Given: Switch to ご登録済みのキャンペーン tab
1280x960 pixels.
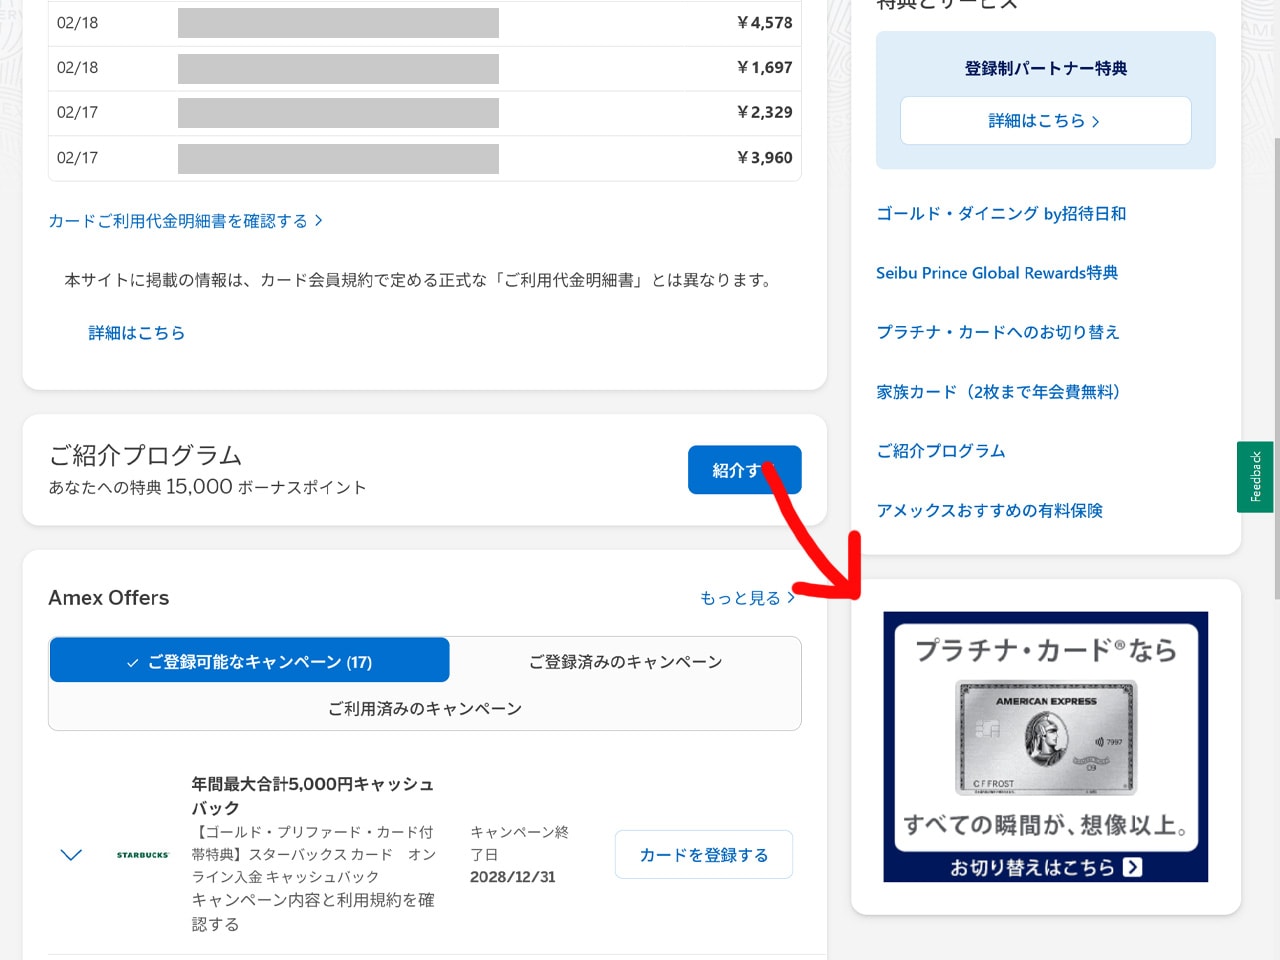Looking at the screenshot, I should coord(625,661).
